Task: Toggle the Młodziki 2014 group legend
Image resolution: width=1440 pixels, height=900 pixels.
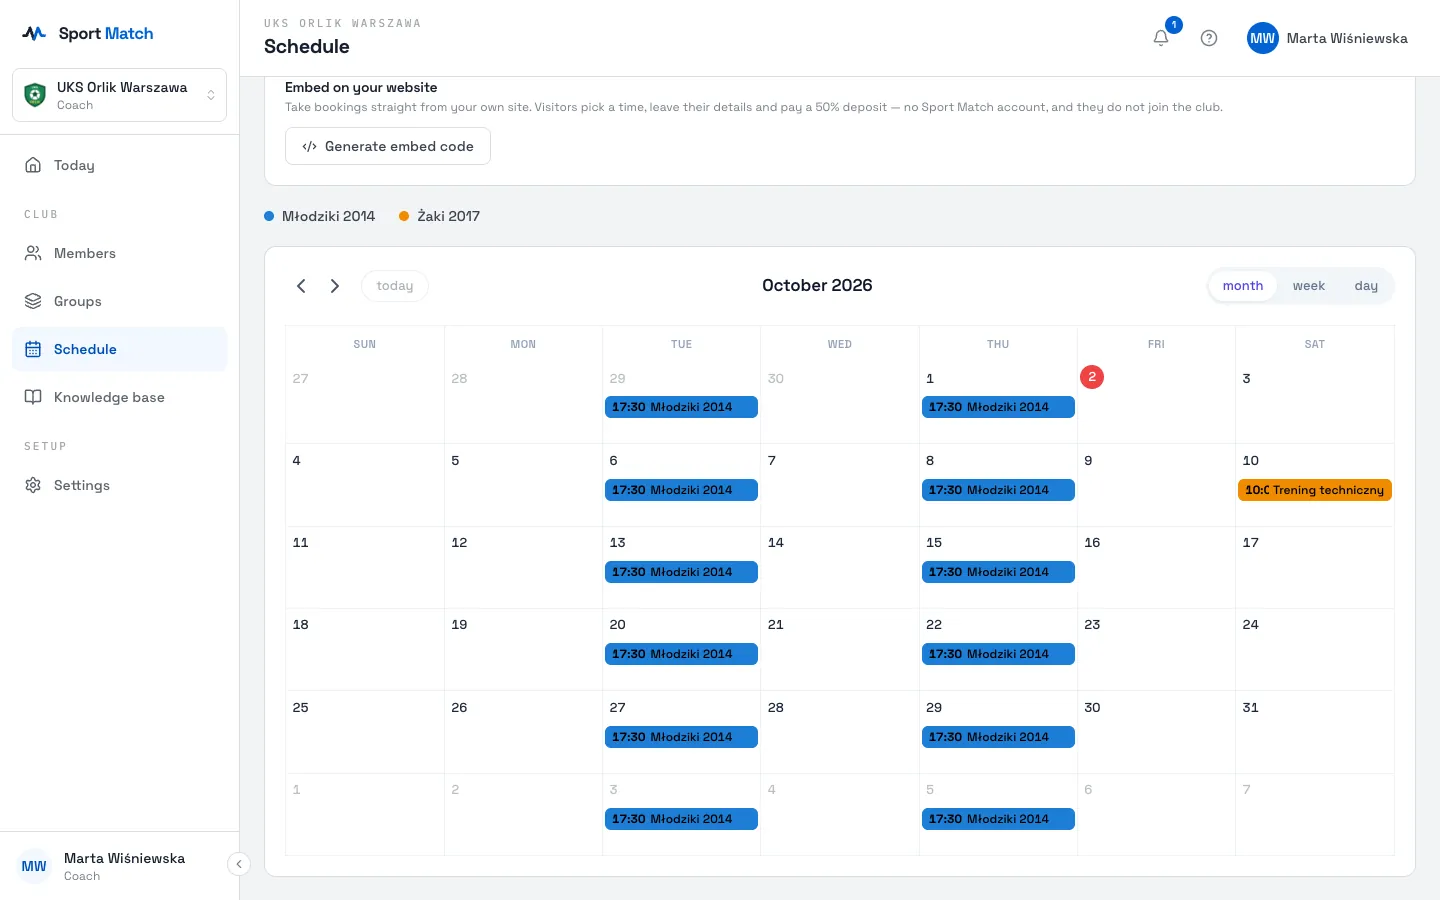Action: click(x=319, y=216)
